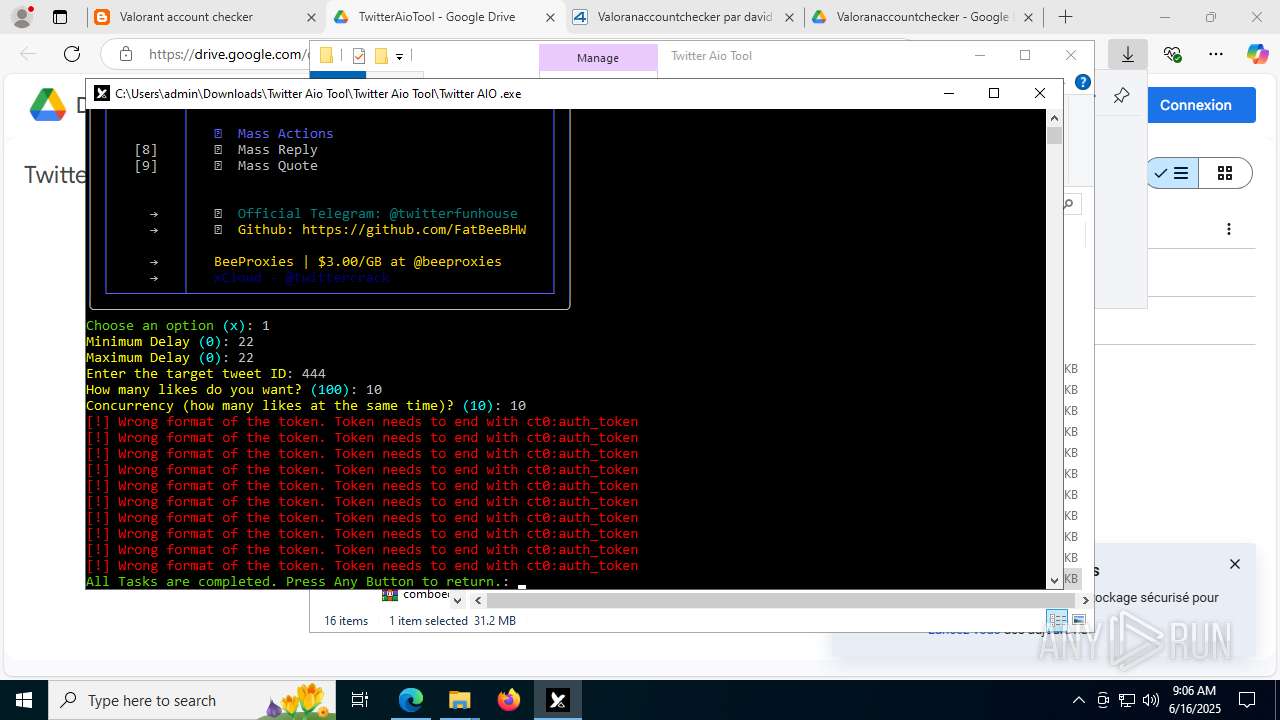Screen dimensions: 1280x720
Task: Open Edge browser essentials icon
Action: tap(1172, 54)
